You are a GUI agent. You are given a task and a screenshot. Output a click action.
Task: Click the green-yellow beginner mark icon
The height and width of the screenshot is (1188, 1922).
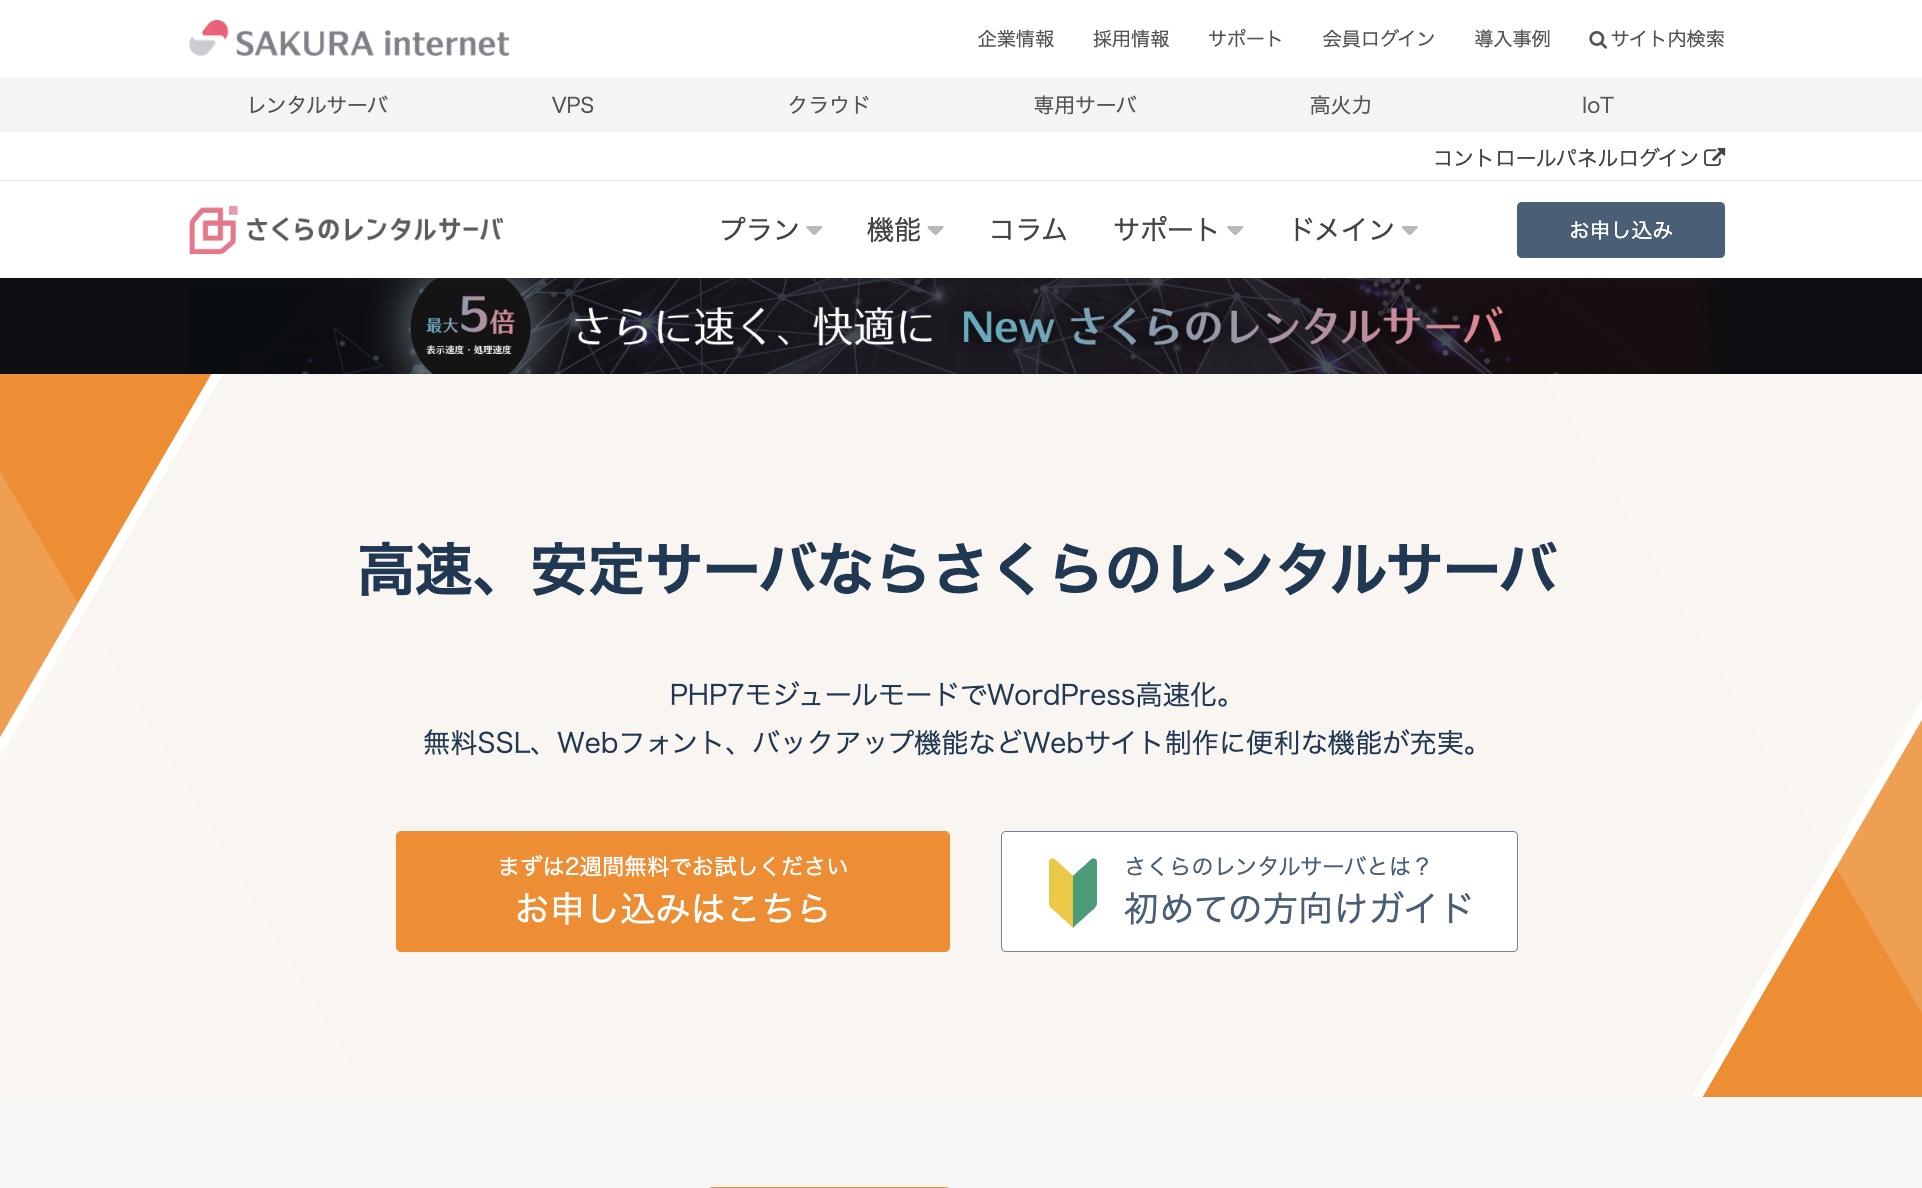point(1073,892)
